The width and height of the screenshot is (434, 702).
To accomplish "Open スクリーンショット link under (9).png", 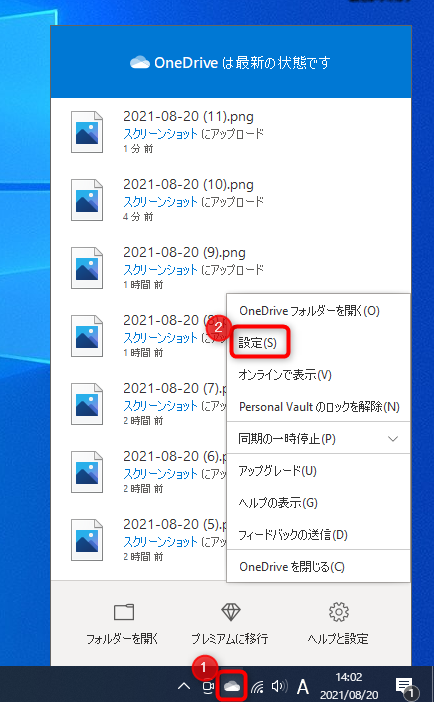I will [160, 270].
